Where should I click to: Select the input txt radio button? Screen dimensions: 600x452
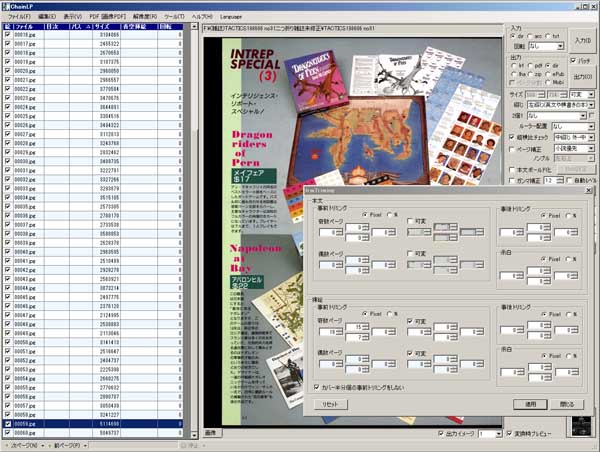[x=548, y=36]
